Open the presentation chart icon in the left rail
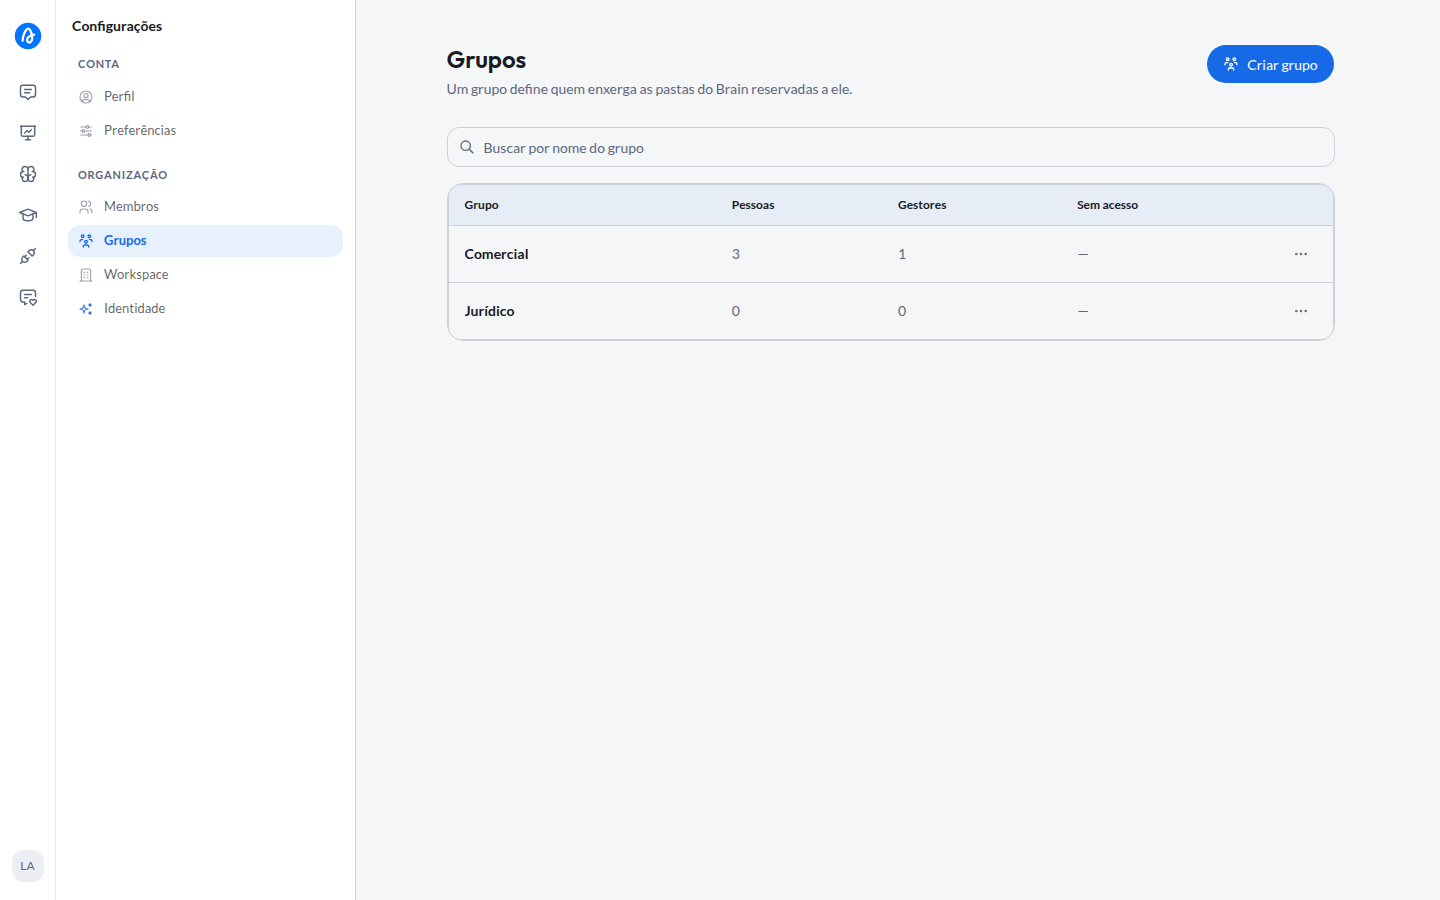Screen dimensions: 1440x900 [28, 133]
